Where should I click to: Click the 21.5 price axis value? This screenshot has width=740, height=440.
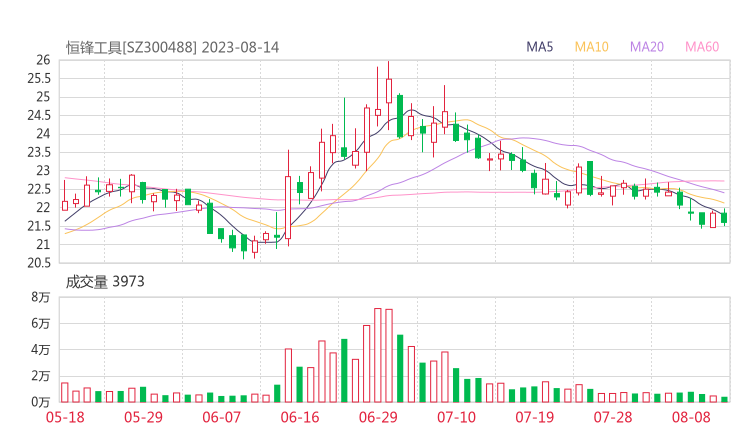pyautogui.click(x=39, y=226)
